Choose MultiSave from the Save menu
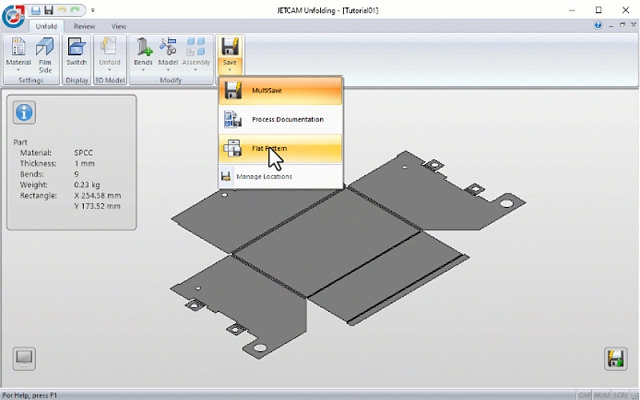 pyautogui.click(x=280, y=91)
